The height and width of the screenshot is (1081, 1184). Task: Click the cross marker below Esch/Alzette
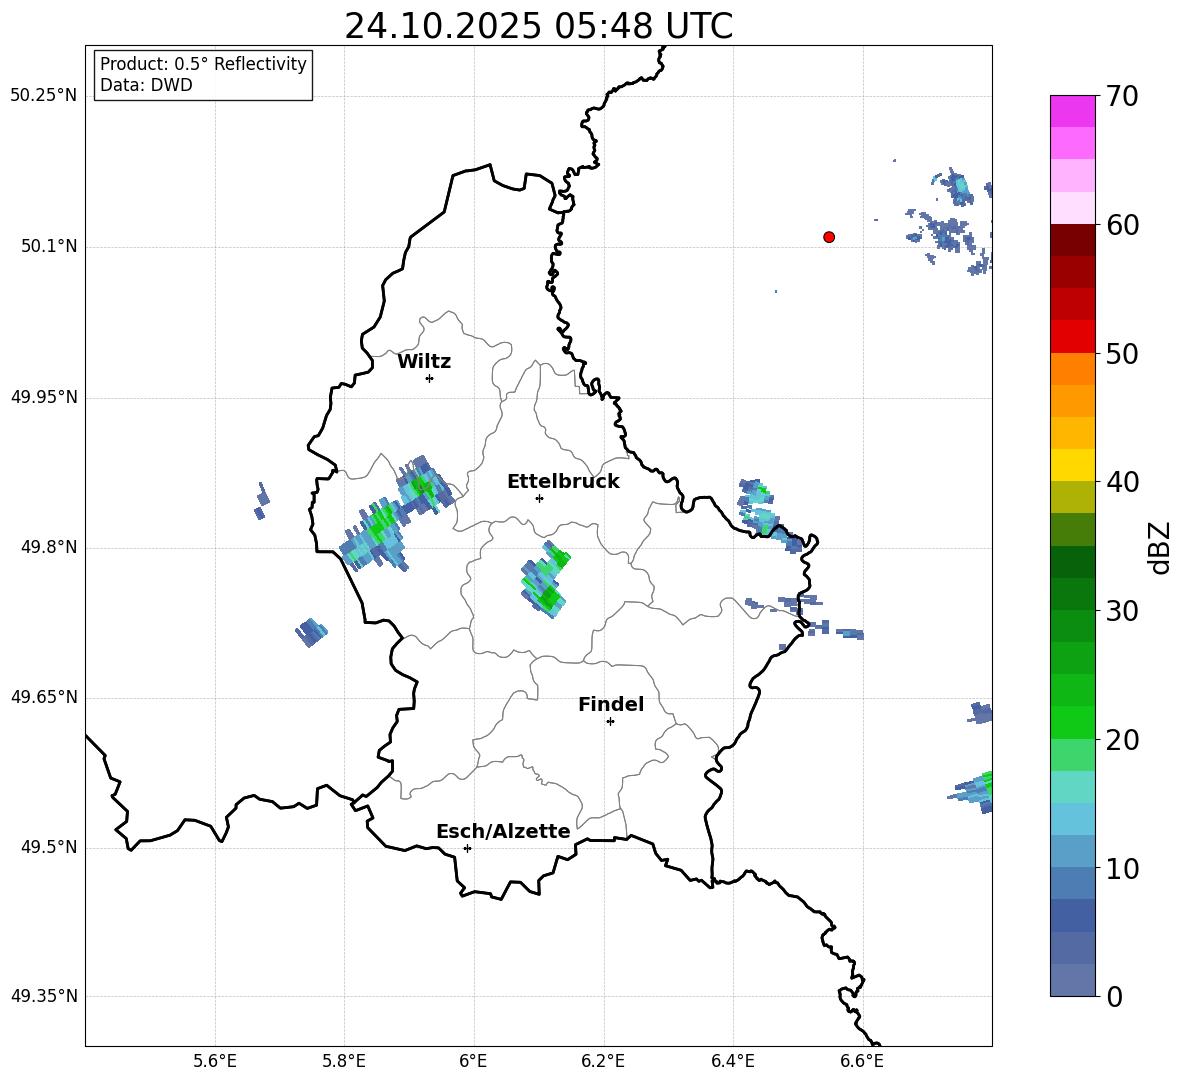(x=467, y=848)
